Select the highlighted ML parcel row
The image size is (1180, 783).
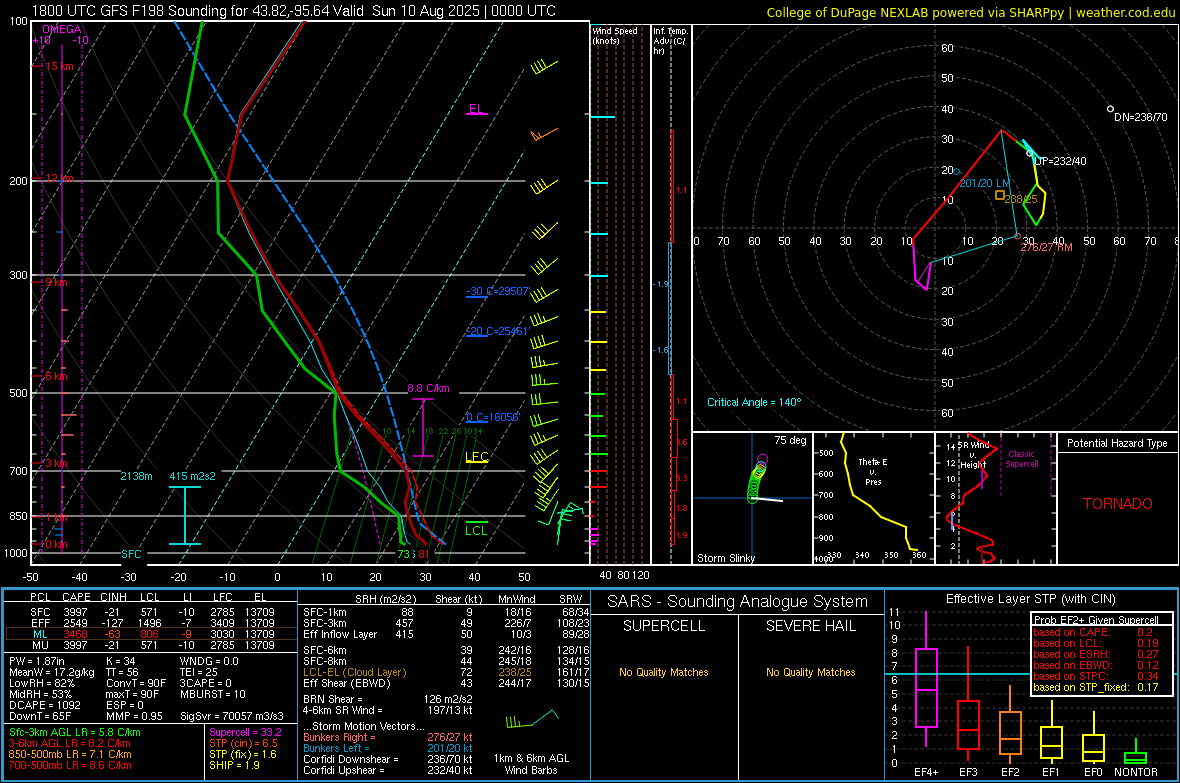coord(151,634)
